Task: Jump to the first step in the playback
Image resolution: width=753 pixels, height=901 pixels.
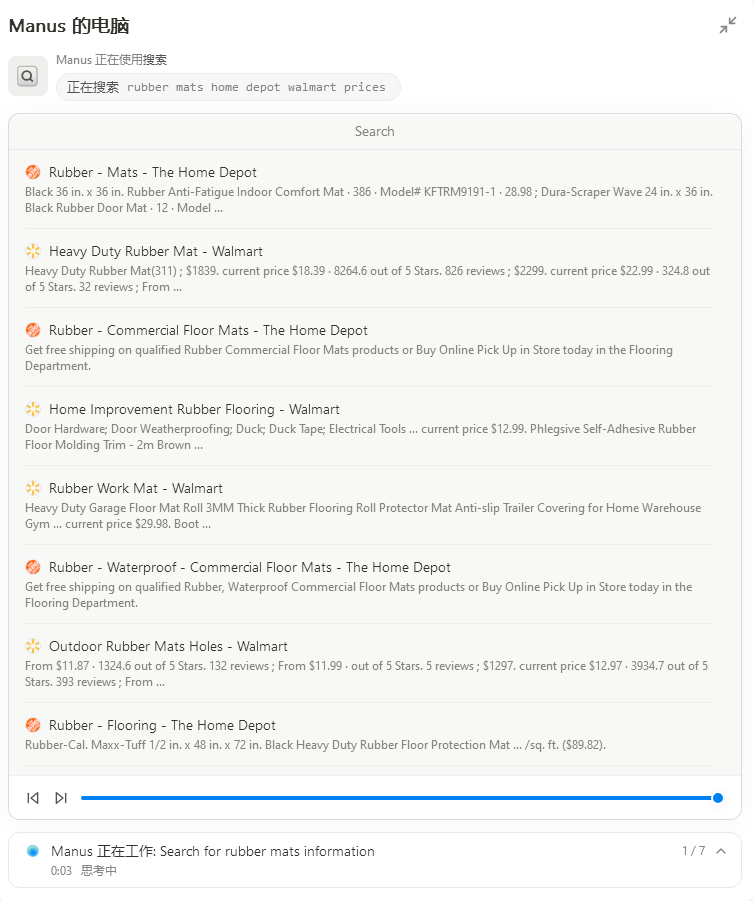Action: (x=33, y=798)
